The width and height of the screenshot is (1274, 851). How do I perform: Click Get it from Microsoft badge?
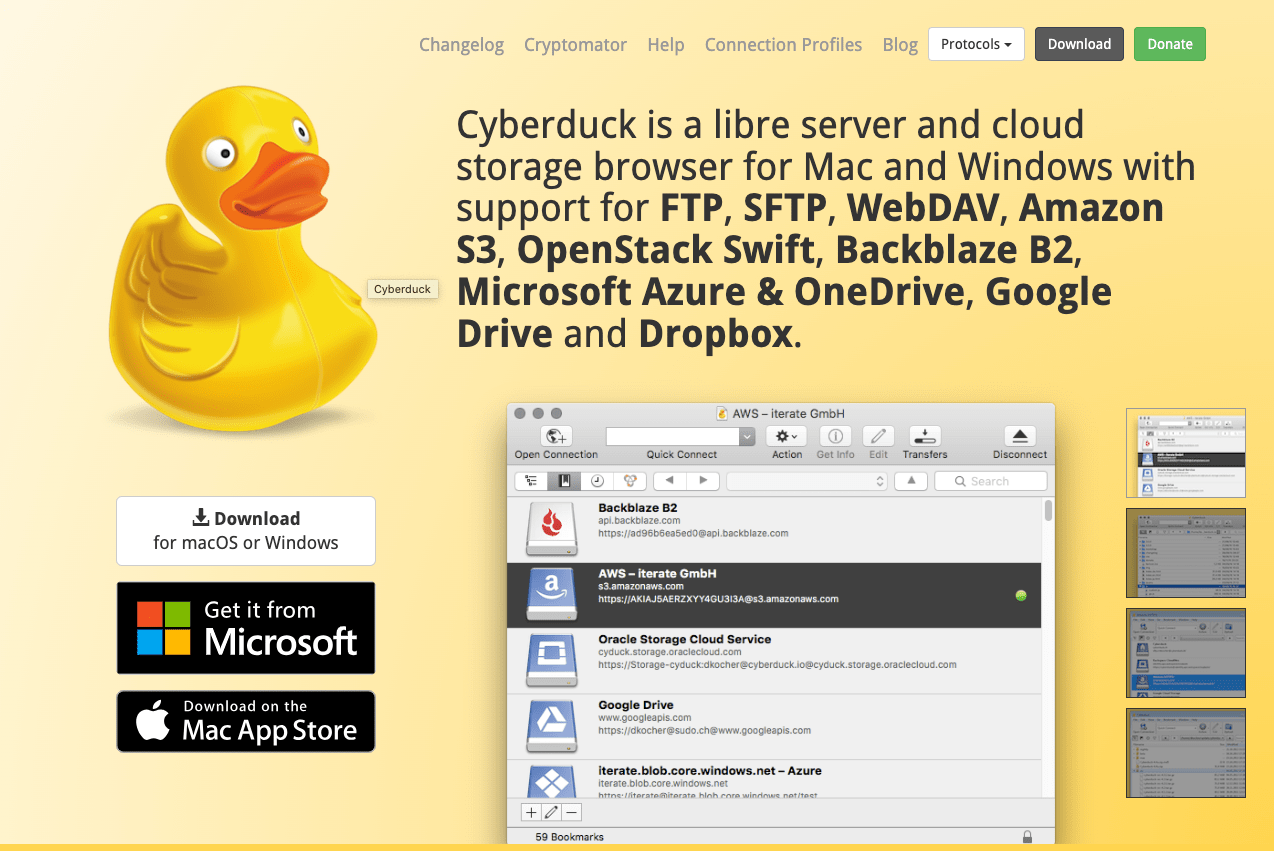(246, 628)
